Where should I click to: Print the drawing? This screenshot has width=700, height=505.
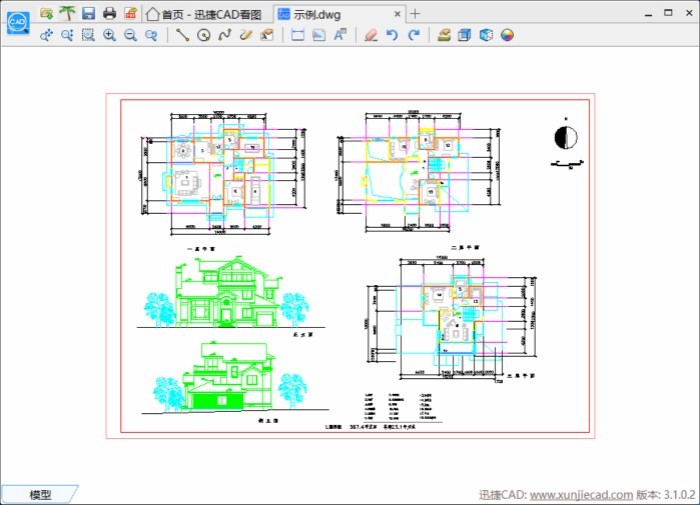(109, 13)
